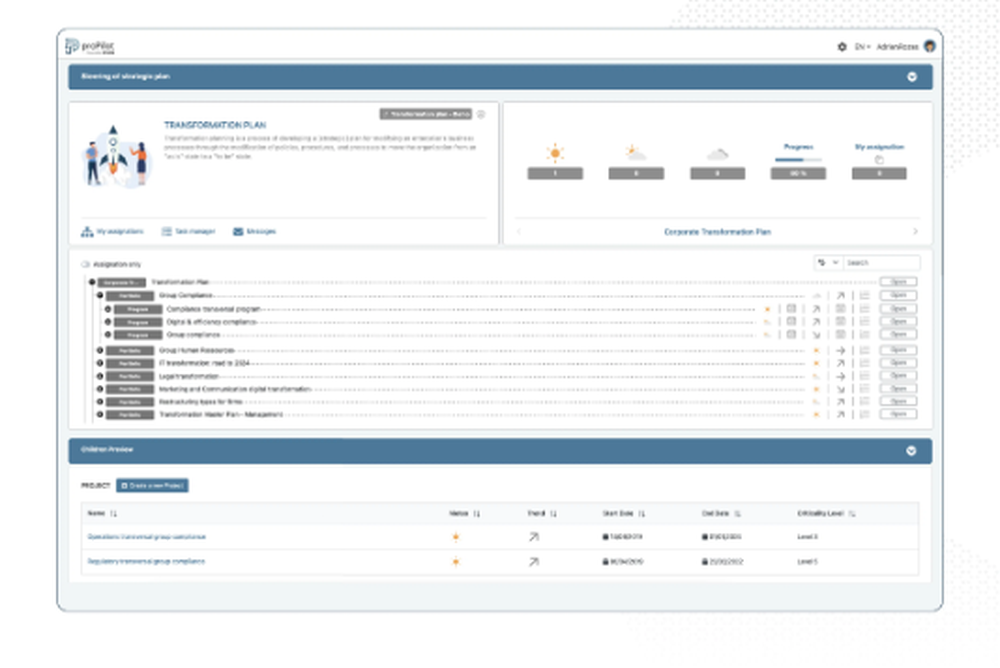The image size is (1000, 668).
Task: Collapse the Group Compliance portfolio node
Action: click(99, 295)
